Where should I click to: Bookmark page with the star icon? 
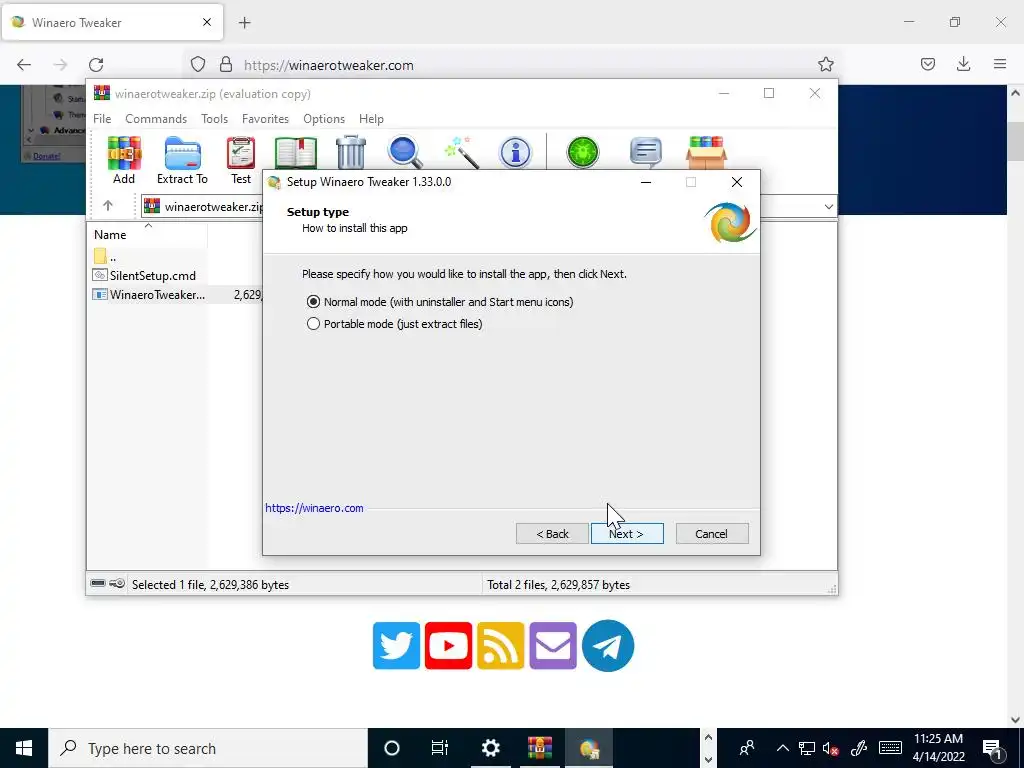pyautogui.click(x=825, y=65)
